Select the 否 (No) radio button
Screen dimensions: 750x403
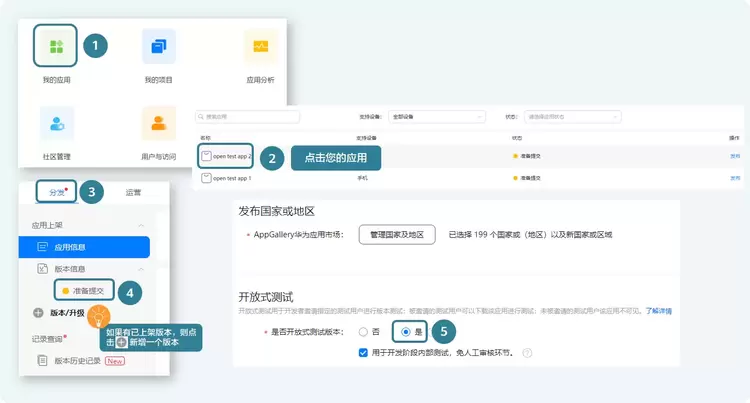(363, 332)
